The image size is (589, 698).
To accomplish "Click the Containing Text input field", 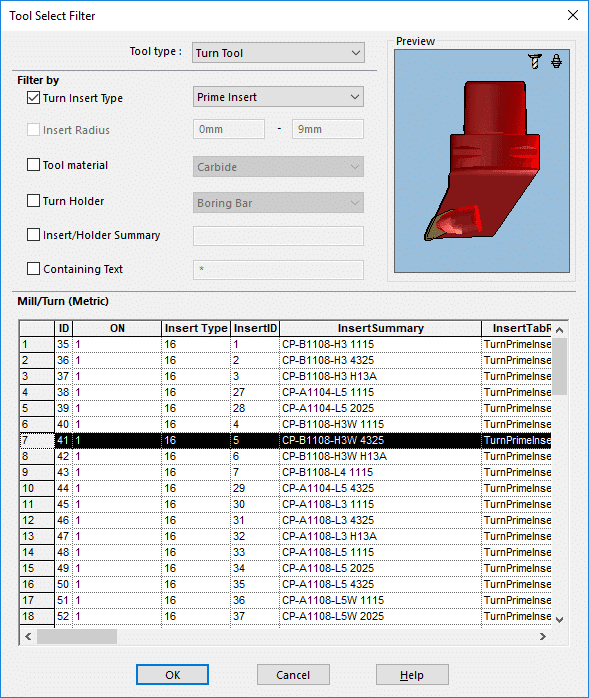I will [x=278, y=270].
